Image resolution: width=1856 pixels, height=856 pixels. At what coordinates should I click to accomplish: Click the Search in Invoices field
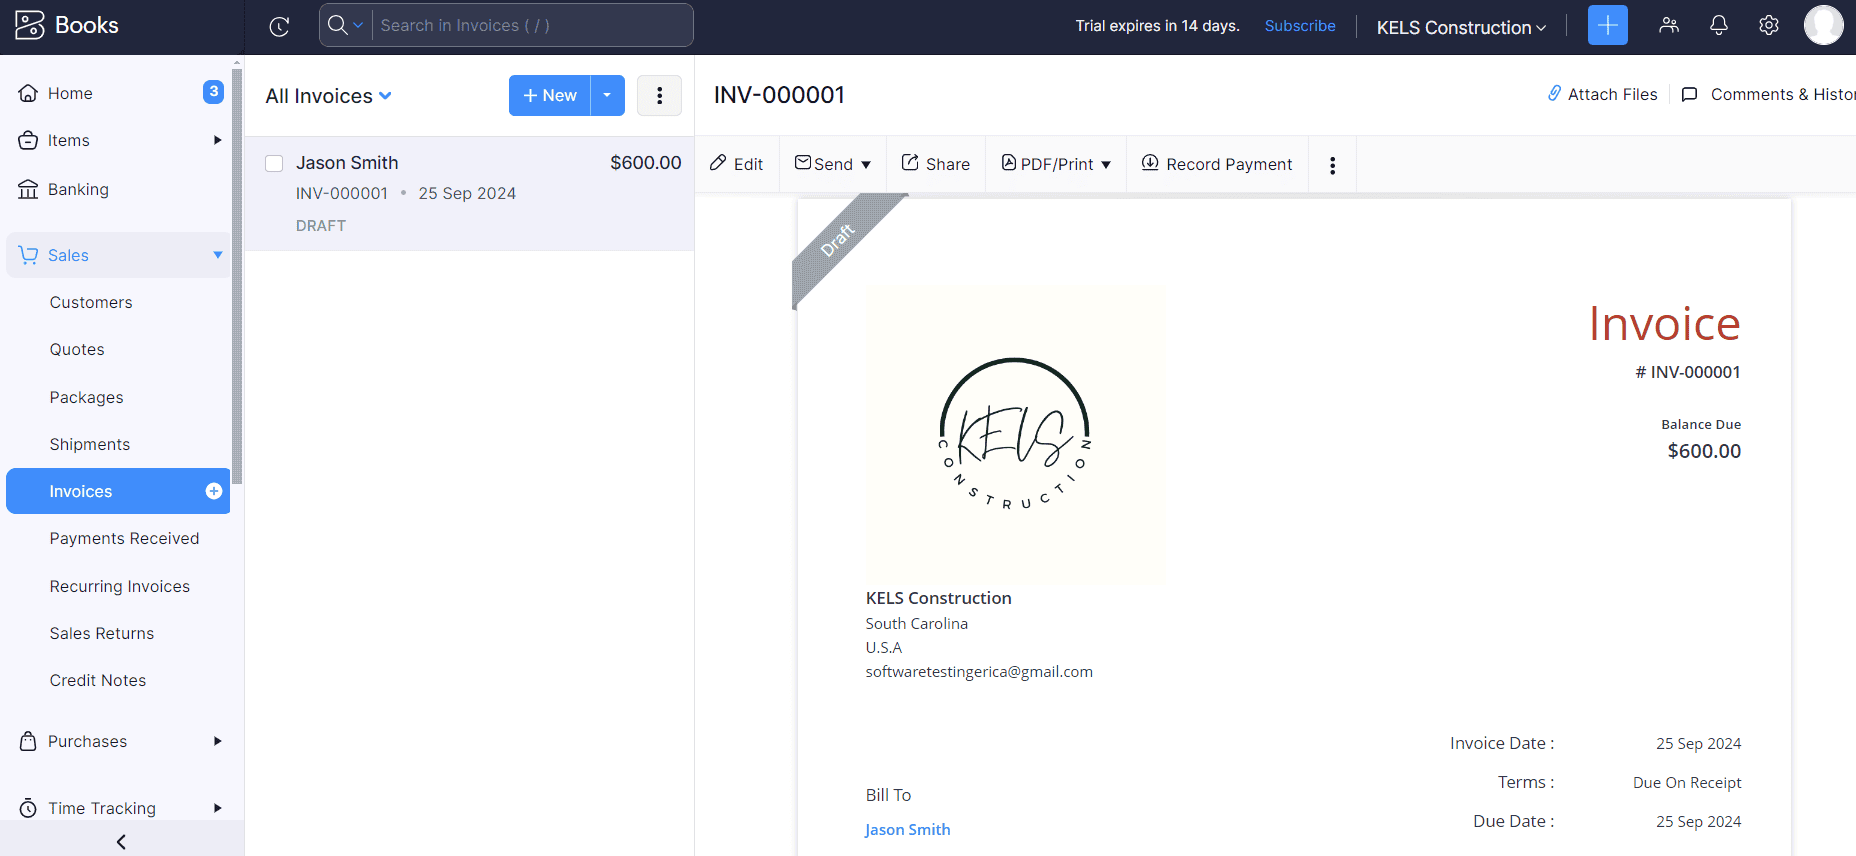tap(530, 25)
